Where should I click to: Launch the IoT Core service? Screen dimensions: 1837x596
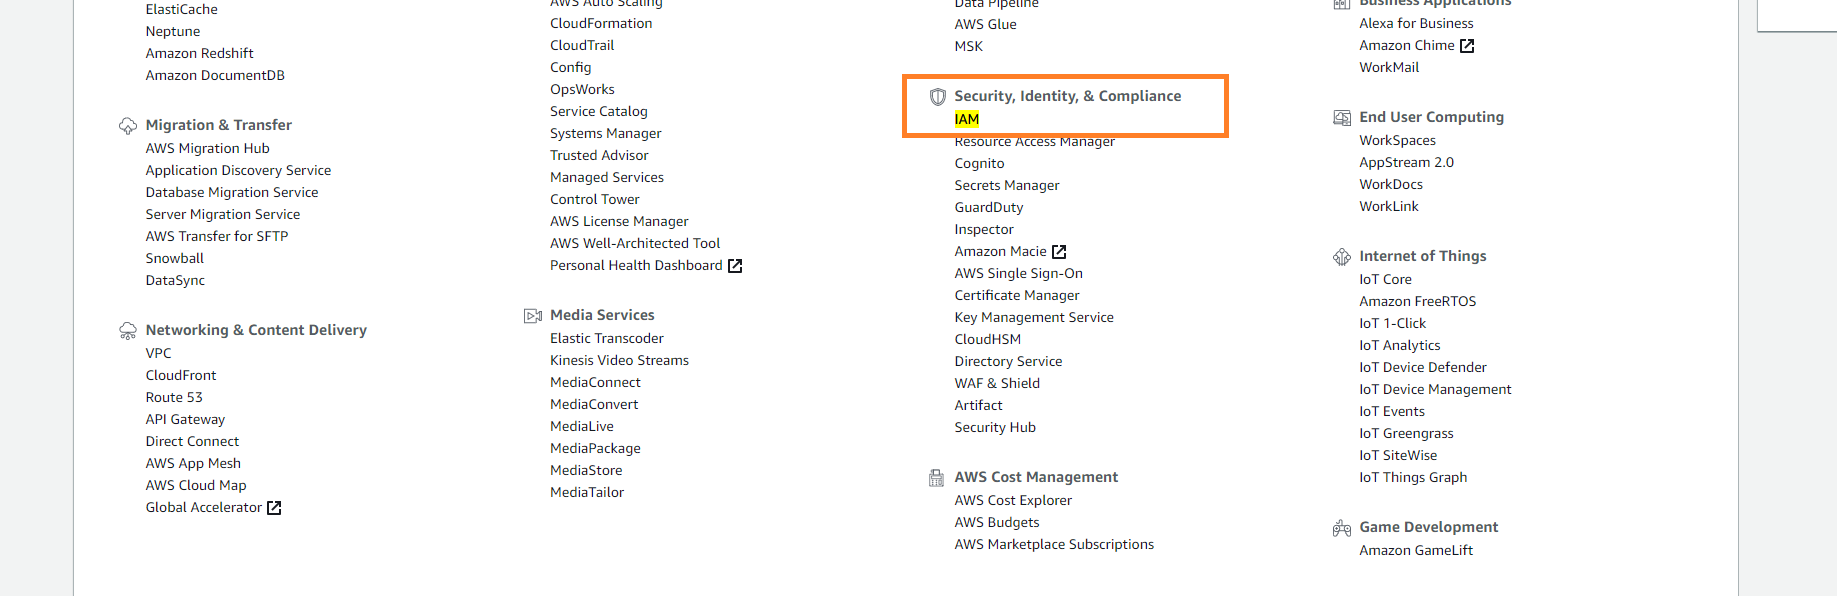(1385, 279)
